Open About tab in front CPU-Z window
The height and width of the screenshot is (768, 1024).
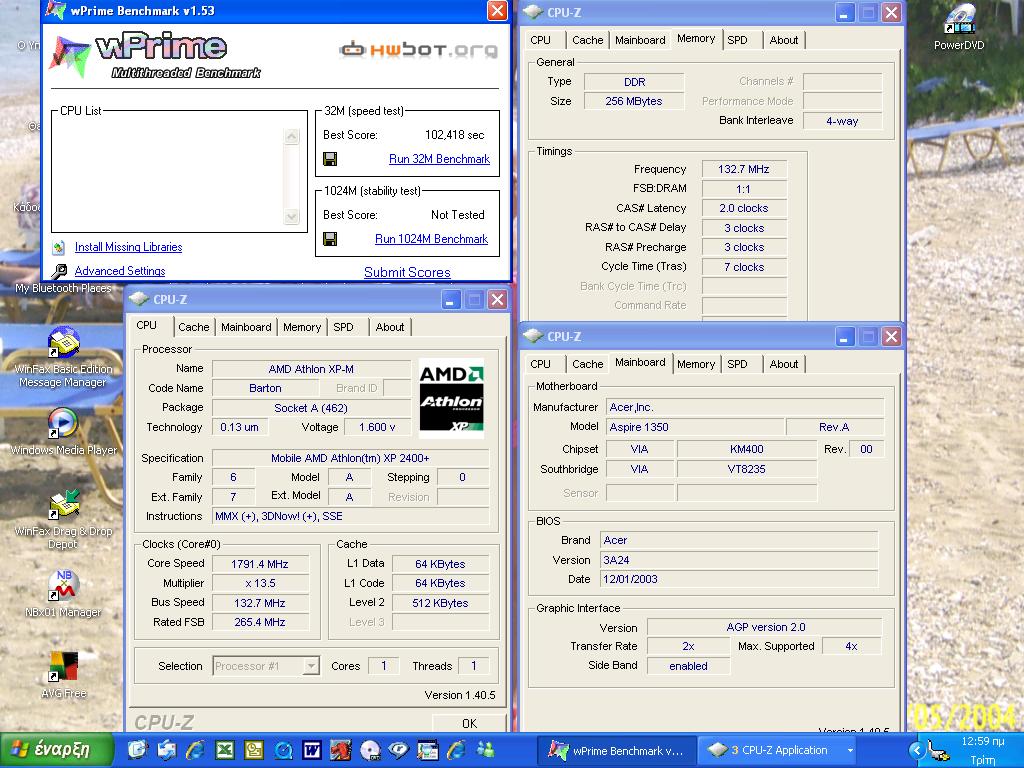pyautogui.click(x=390, y=327)
